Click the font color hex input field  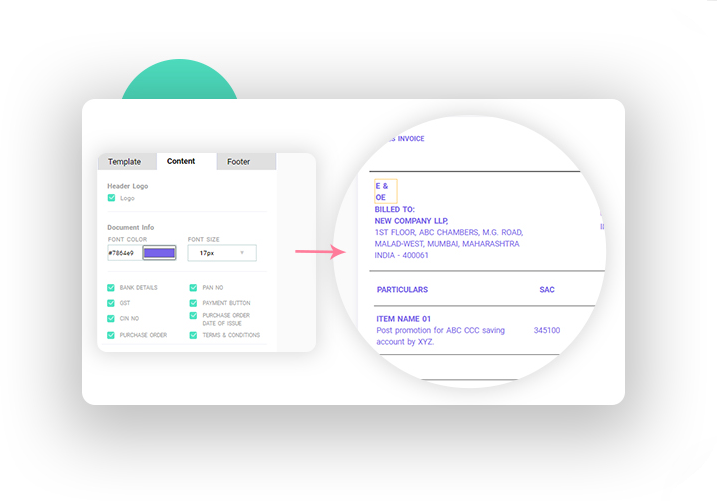tap(124, 254)
